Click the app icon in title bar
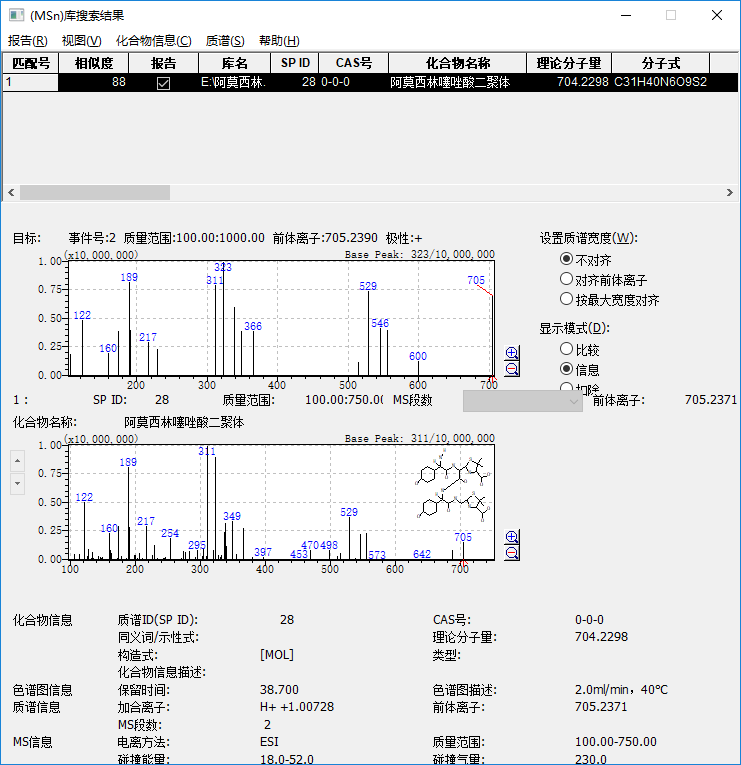The width and height of the screenshot is (741, 765). click(15, 15)
